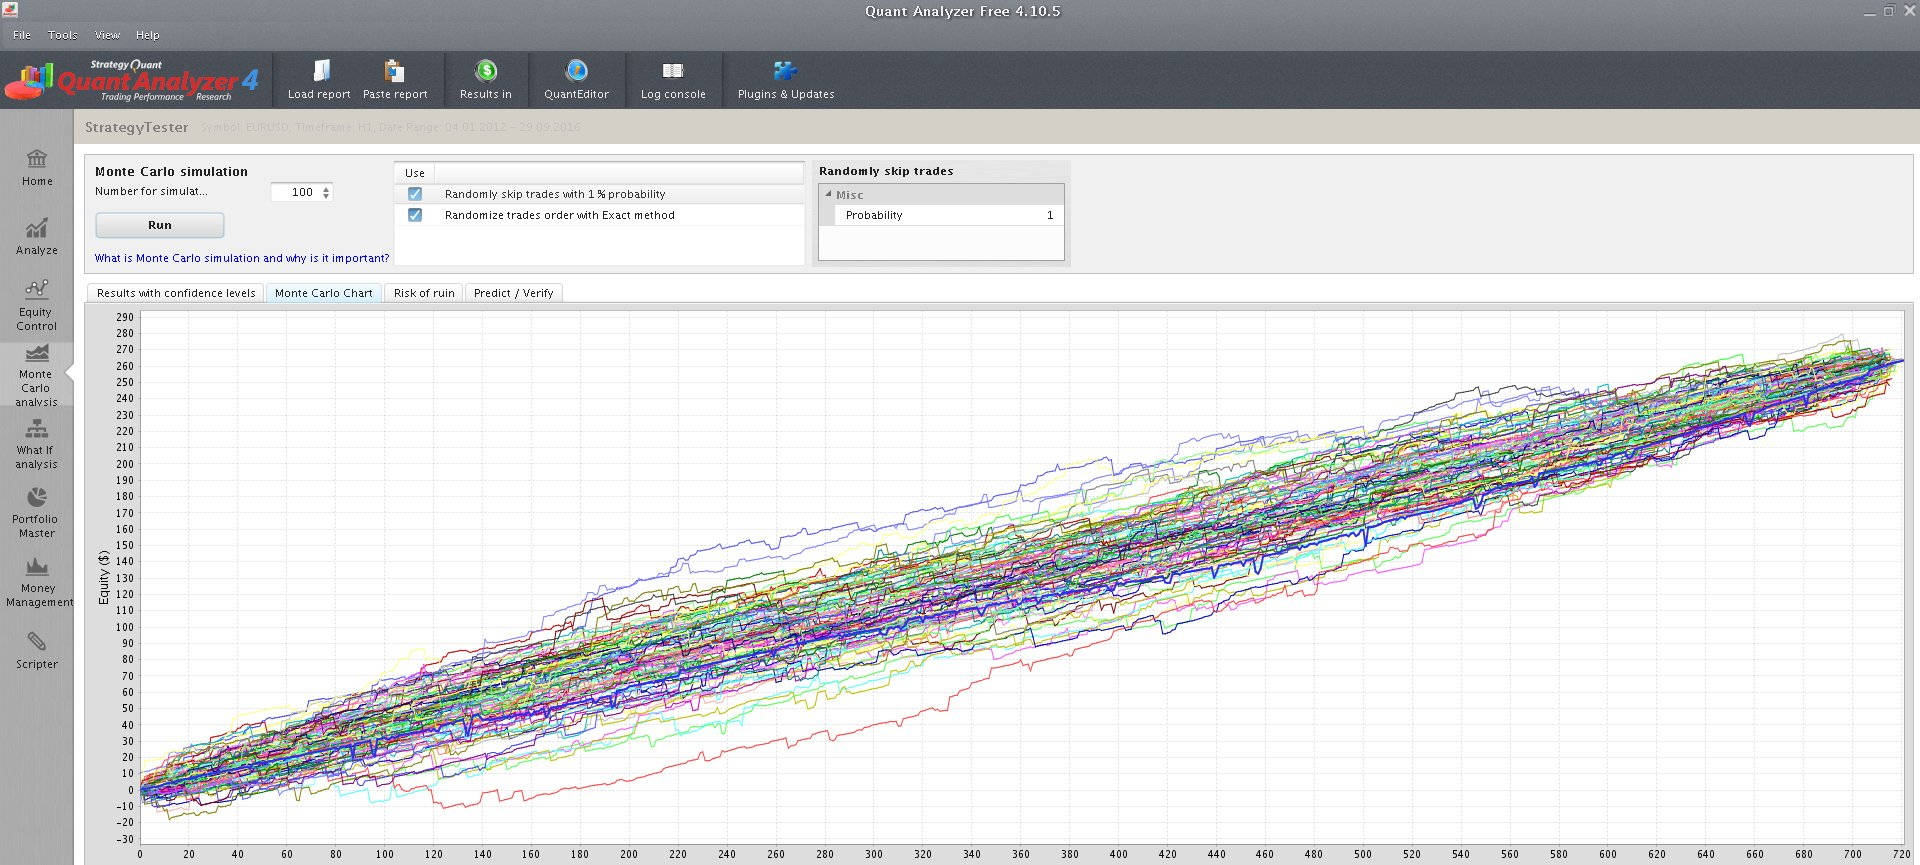Image resolution: width=1920 pixels, height=865 pixels.
Task: Open the Log console
Action: point(673,71)
